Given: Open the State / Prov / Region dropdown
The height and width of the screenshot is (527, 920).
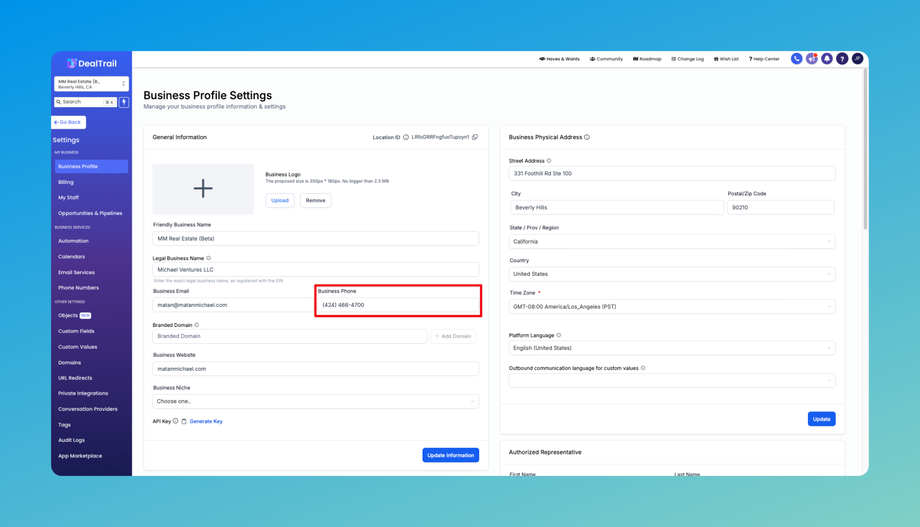Looking at the screenshot, I should (x=671, y=241).
